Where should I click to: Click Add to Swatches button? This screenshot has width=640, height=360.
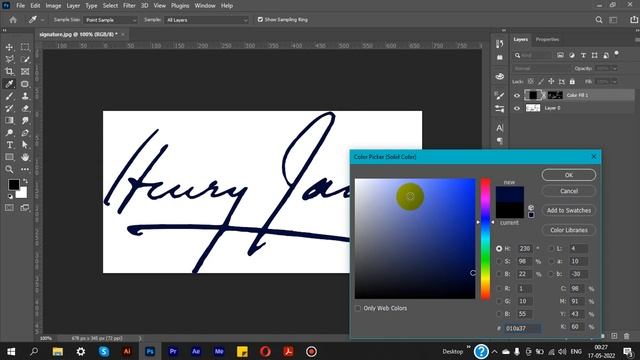(569, 210)
